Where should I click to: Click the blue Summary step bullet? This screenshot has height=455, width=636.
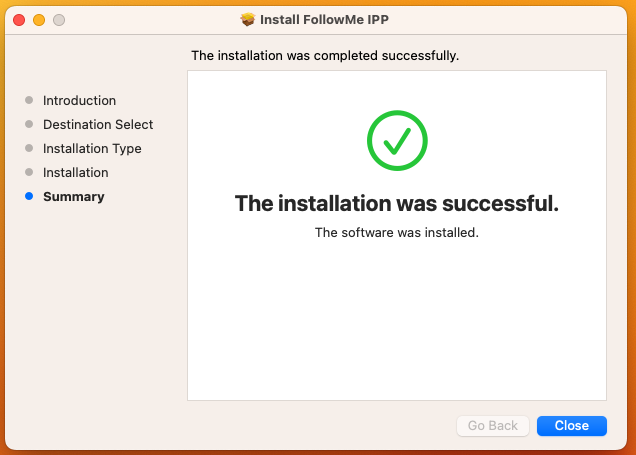pos(29,196)
